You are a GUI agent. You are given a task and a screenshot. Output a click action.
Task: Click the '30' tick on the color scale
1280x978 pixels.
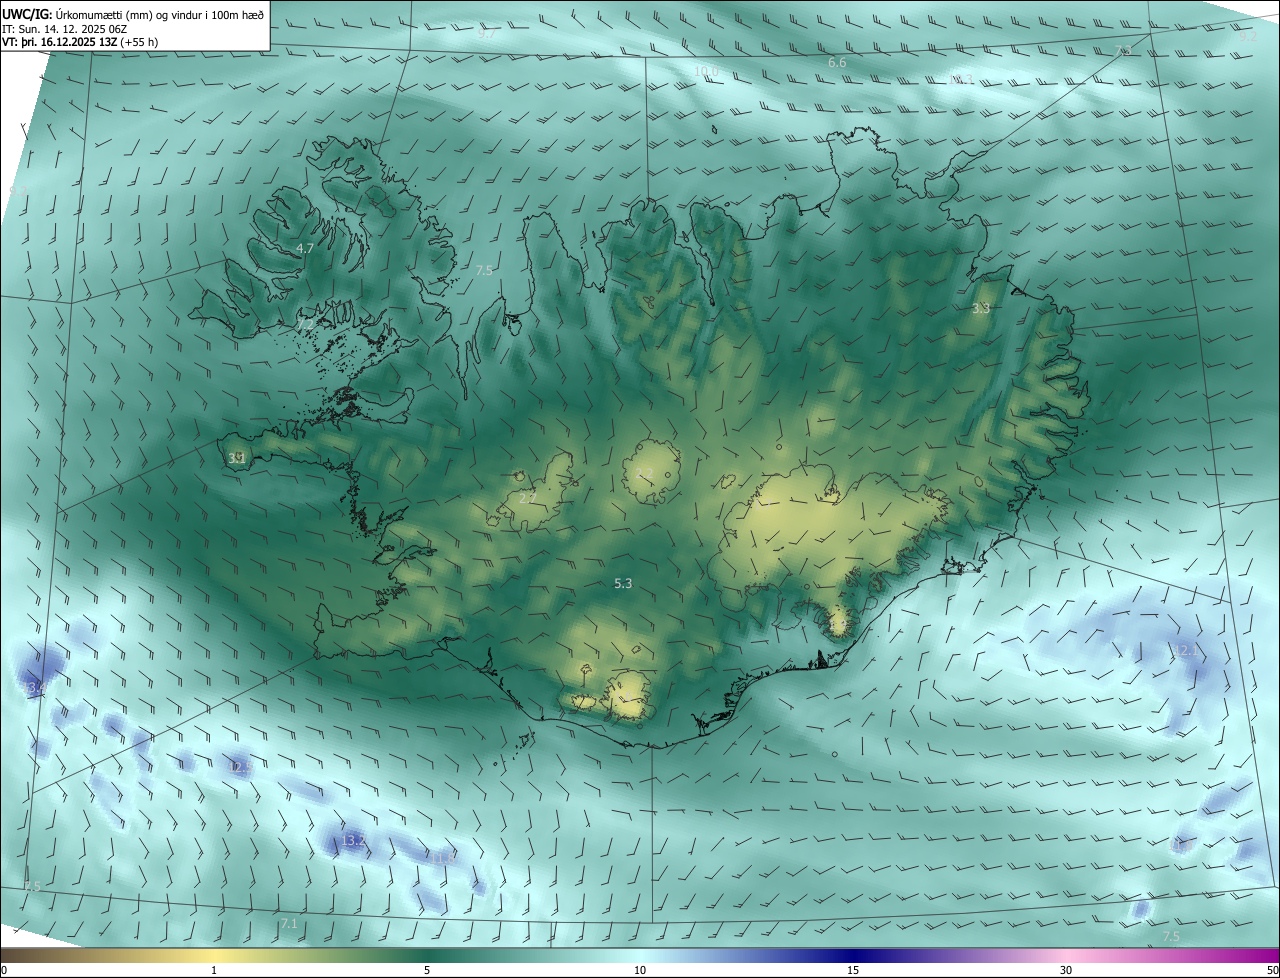point(1066,970)
